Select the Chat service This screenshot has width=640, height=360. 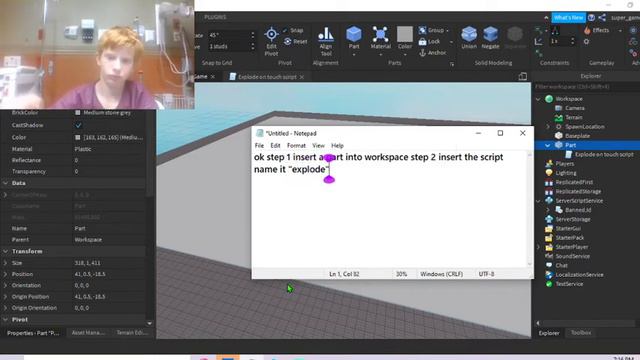pyautogui.click(x=561, y=266)
